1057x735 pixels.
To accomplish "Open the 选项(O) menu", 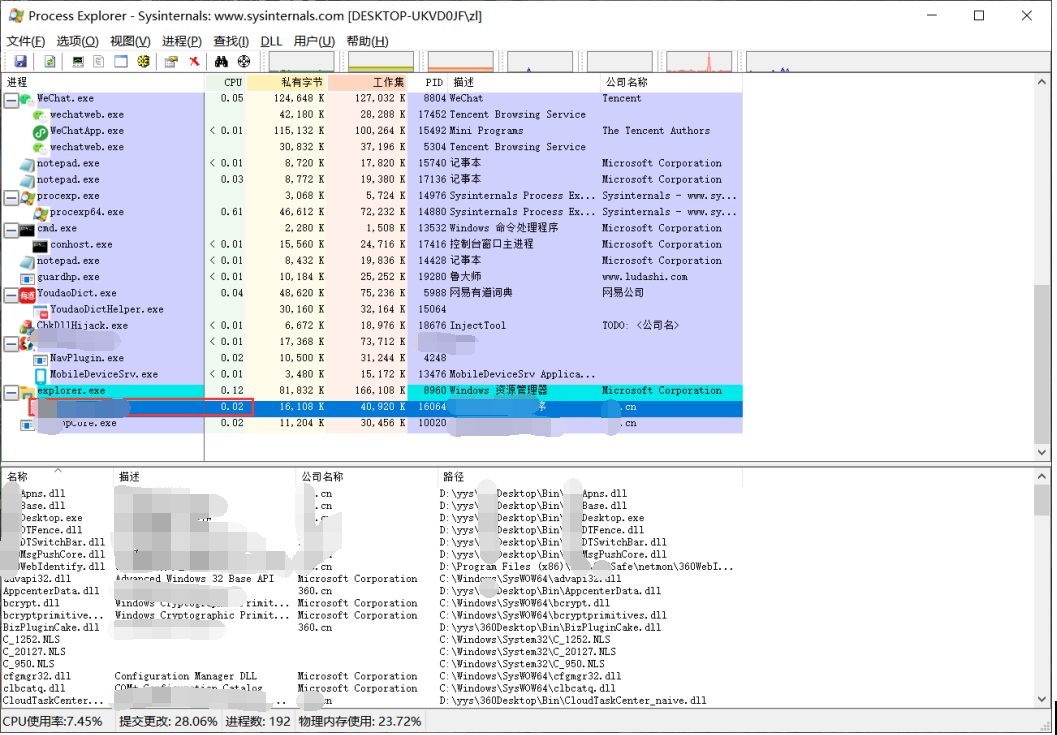I will click(x=78, y=41).
